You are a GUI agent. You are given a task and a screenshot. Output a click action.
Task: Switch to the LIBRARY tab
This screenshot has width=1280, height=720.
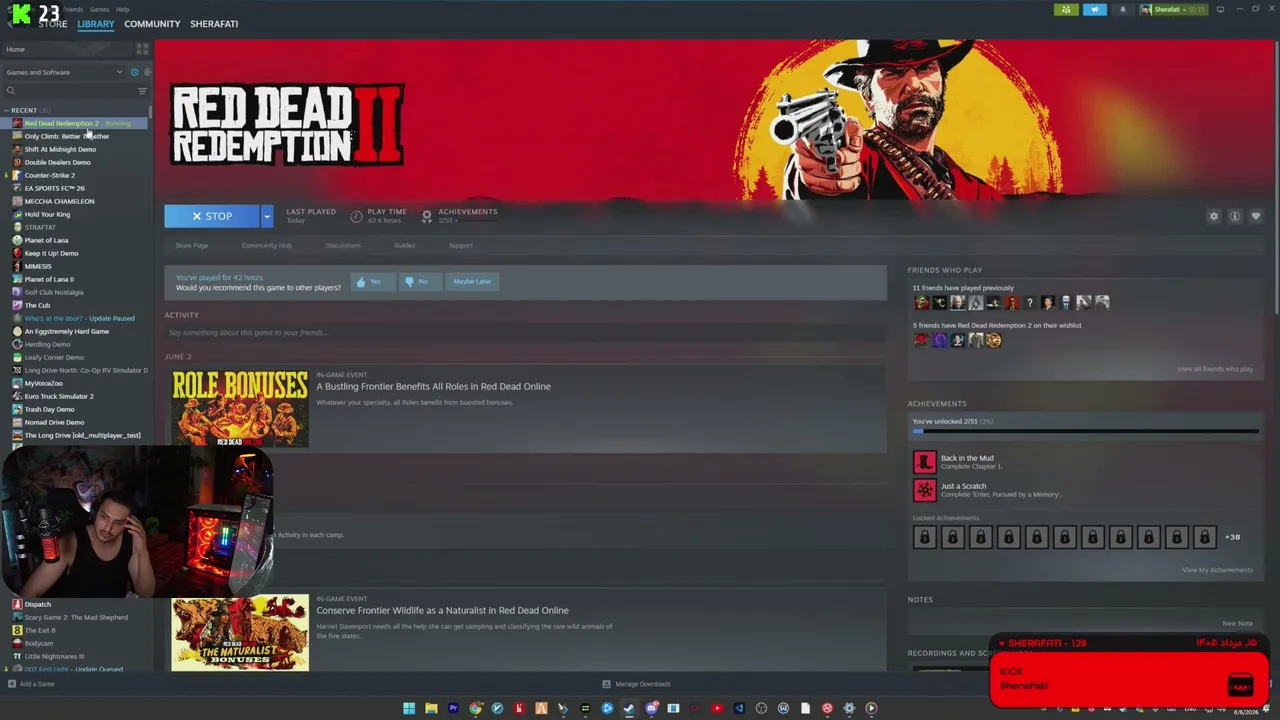pos(96,24)
